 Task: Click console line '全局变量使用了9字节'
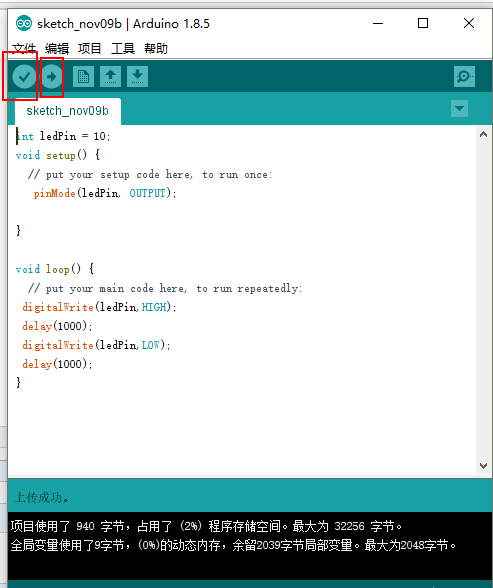pyautogui.click(x=233, y=545)
